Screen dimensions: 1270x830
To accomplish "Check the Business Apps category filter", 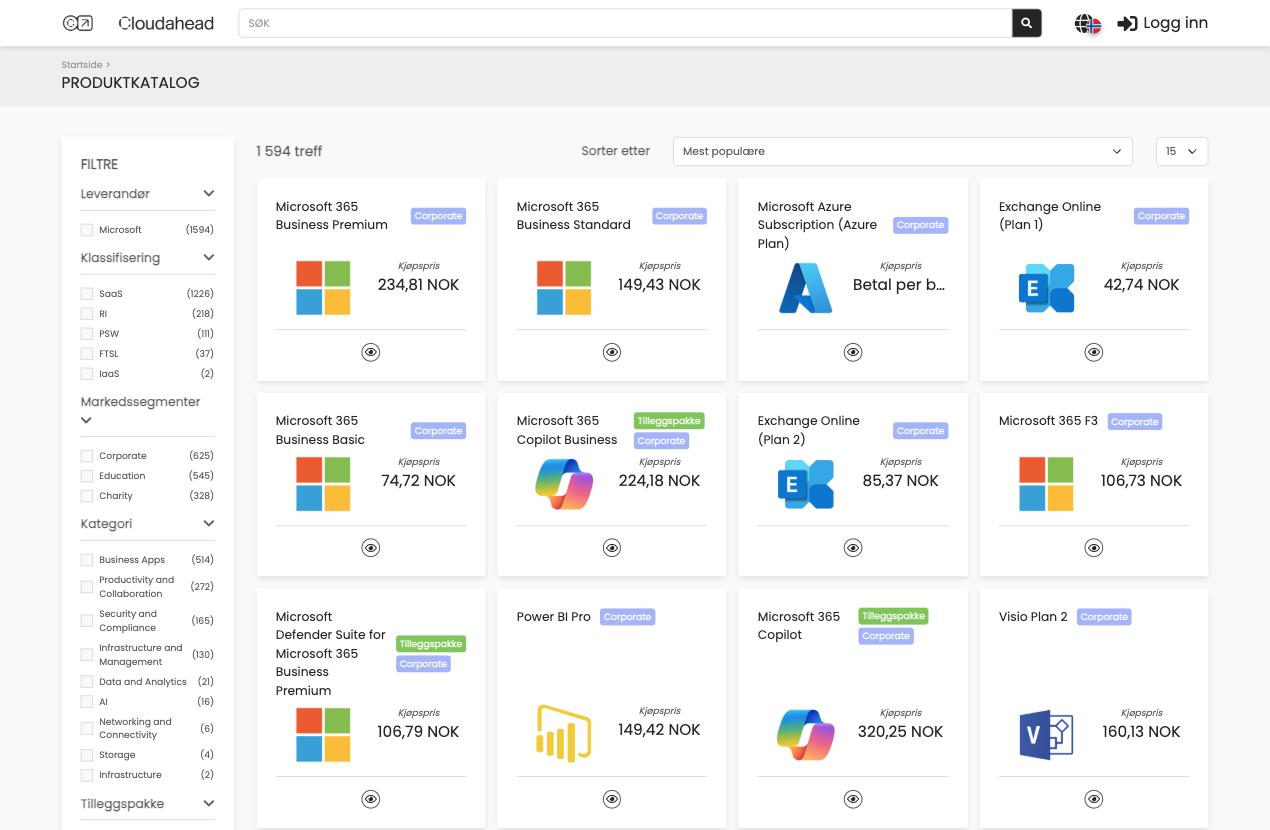I will (87, 560).
